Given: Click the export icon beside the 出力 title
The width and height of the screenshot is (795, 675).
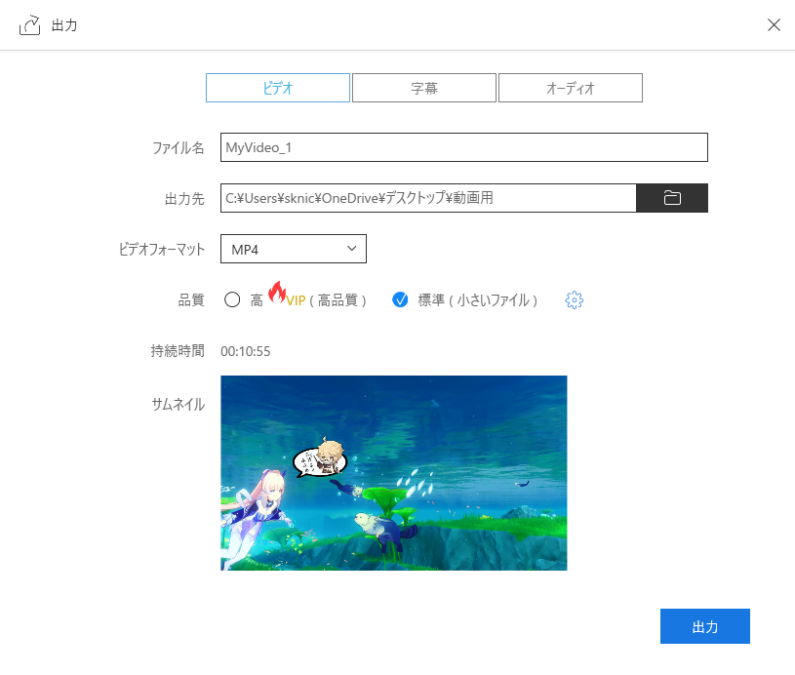Looking at the screenshot, I should pyautogui.click(x=29, y=25).
